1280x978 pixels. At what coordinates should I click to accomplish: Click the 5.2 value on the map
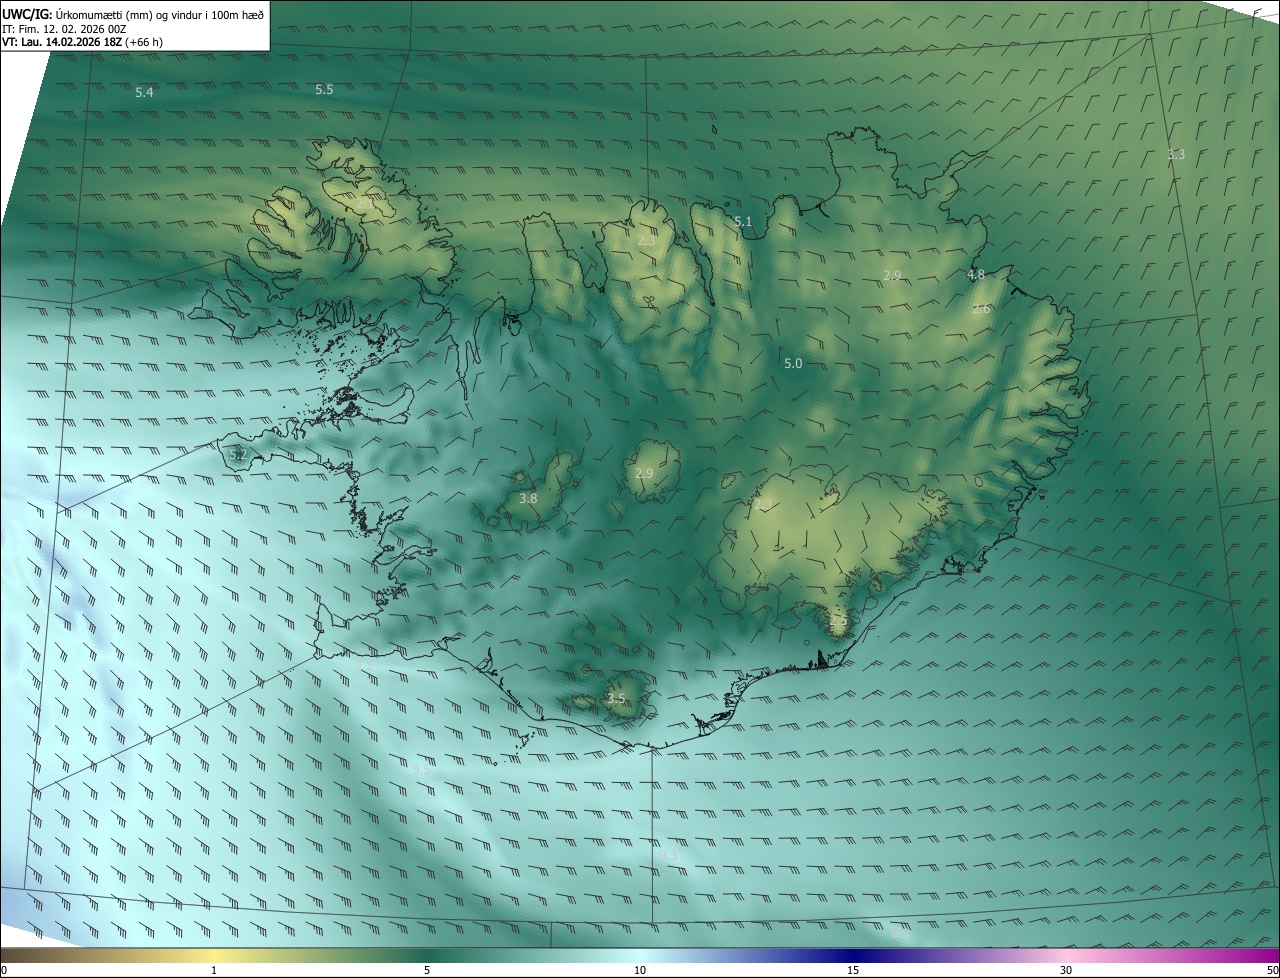coord(237,455)
